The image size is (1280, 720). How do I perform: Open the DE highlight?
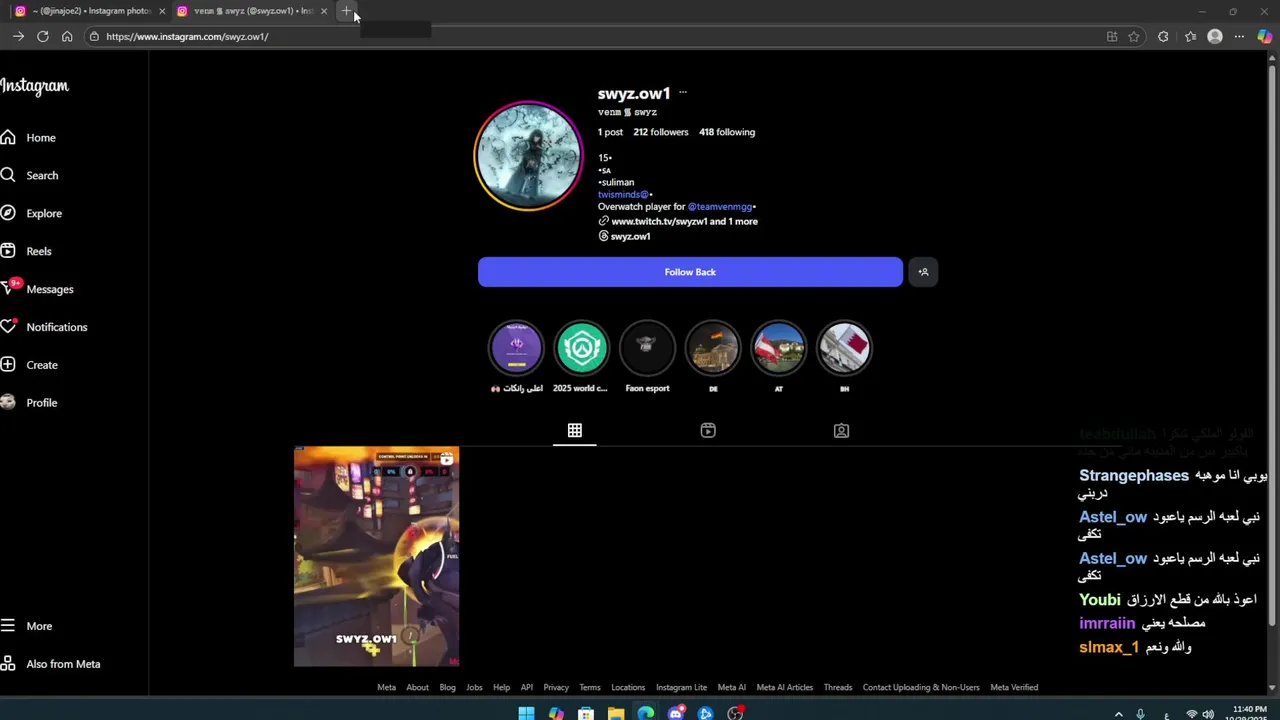[713, 348]
